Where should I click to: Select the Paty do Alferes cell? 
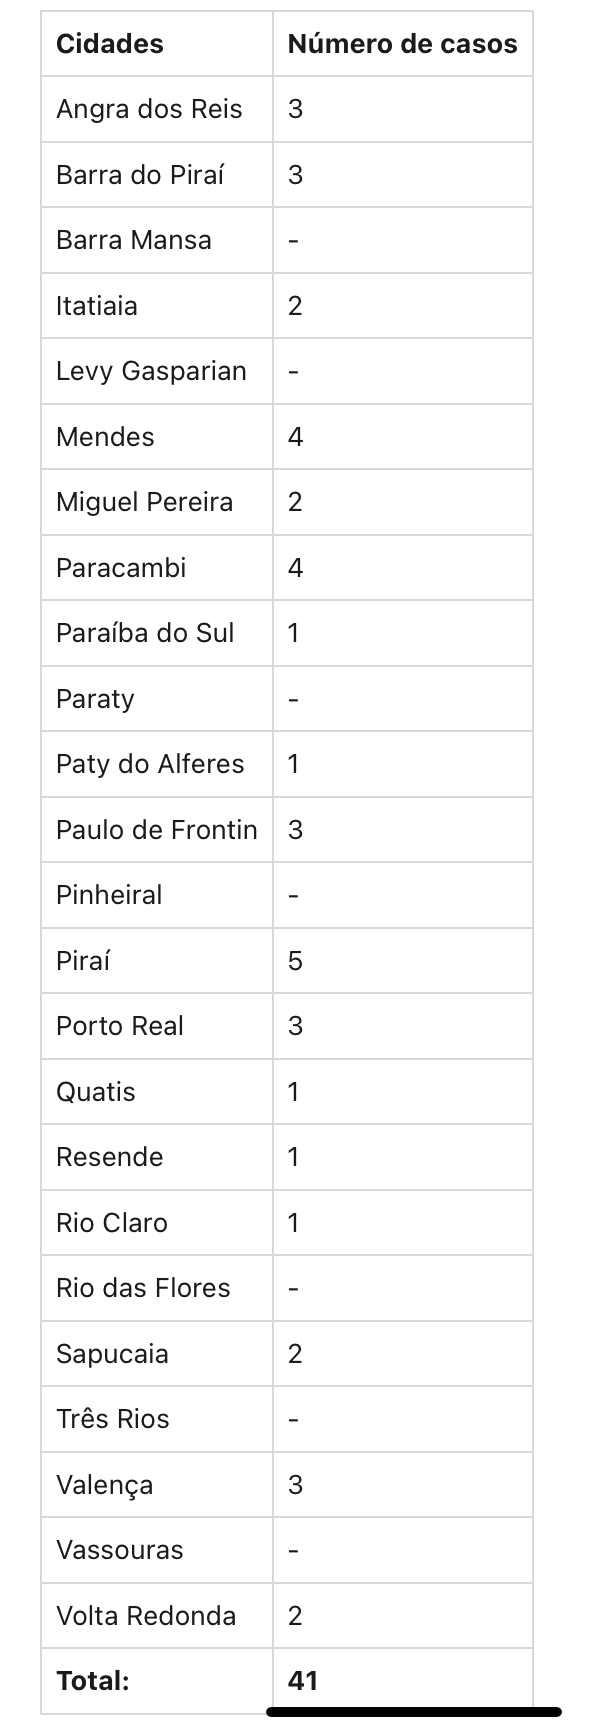[x=157, y=764]
